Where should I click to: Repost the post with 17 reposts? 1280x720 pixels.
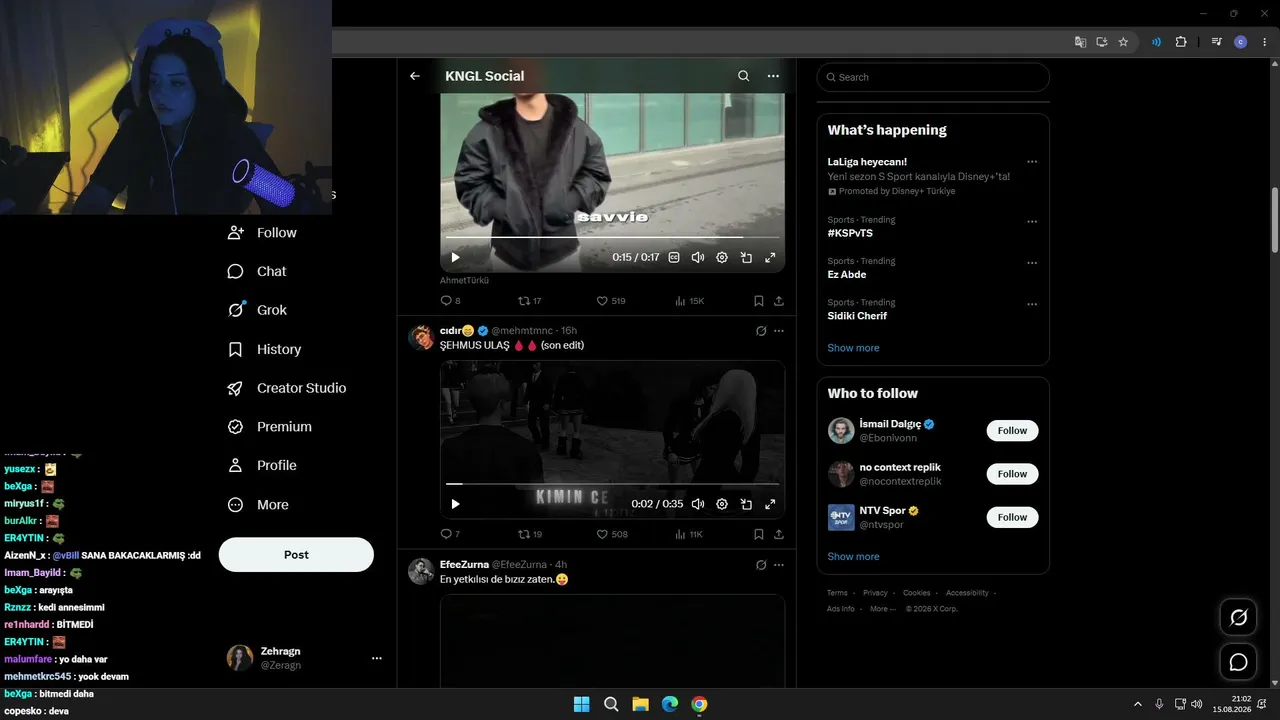529,301
